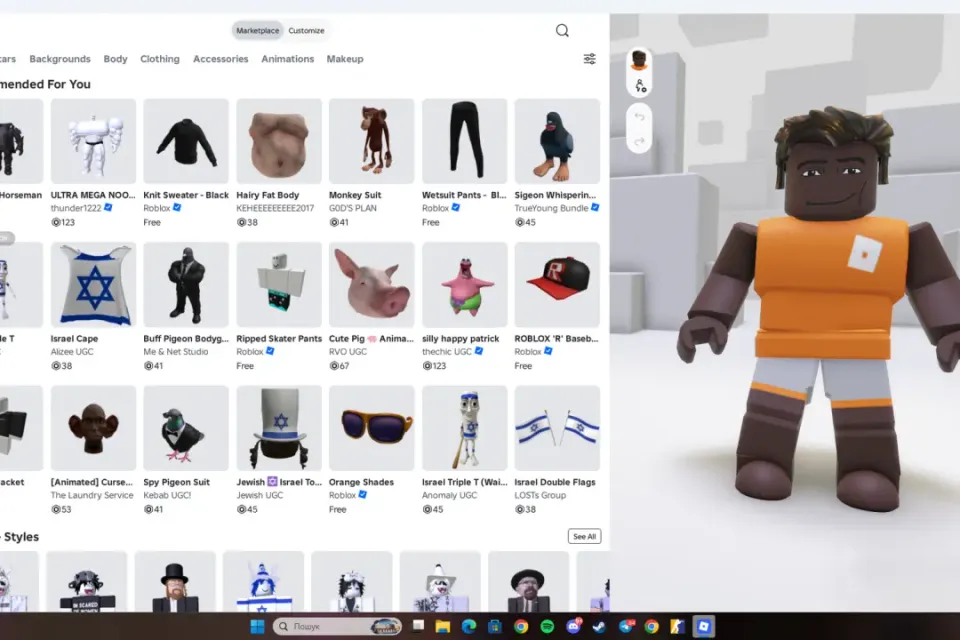Open the Clothing category tab
The width and height of the screenshot is (960, 640).
tap(160, 59)
